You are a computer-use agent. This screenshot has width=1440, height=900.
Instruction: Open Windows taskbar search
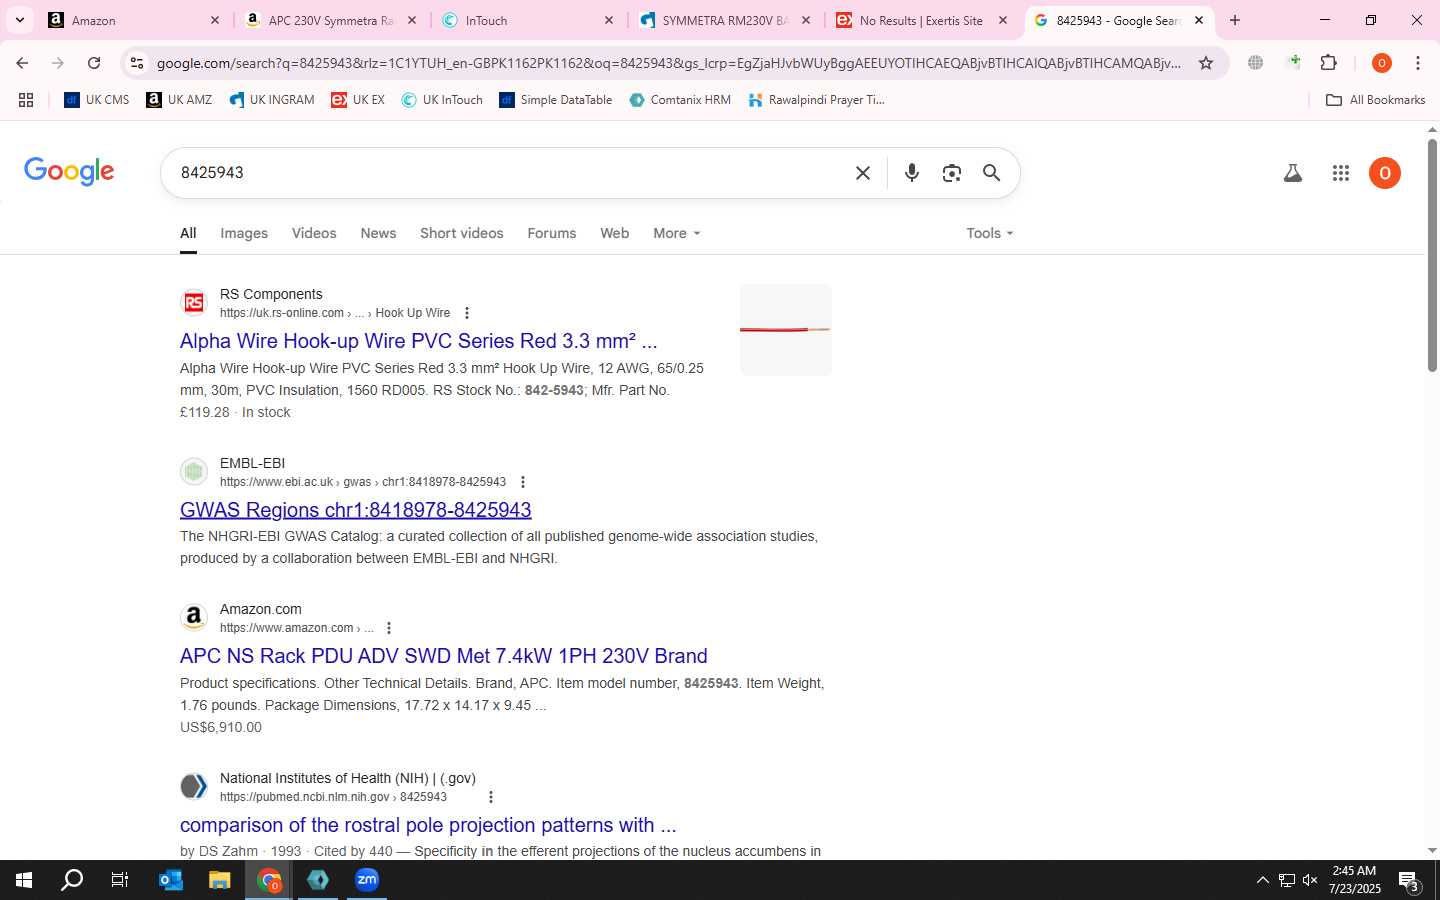pos(72,880)
